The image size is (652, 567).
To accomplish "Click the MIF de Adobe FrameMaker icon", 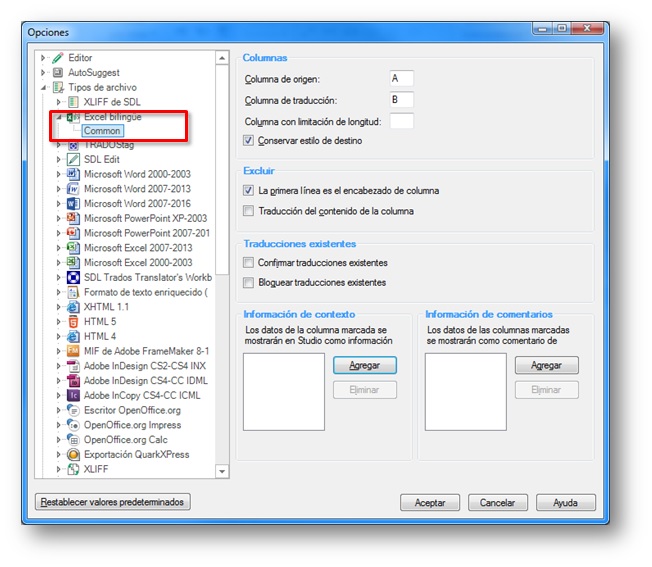I will click(73, 351).
